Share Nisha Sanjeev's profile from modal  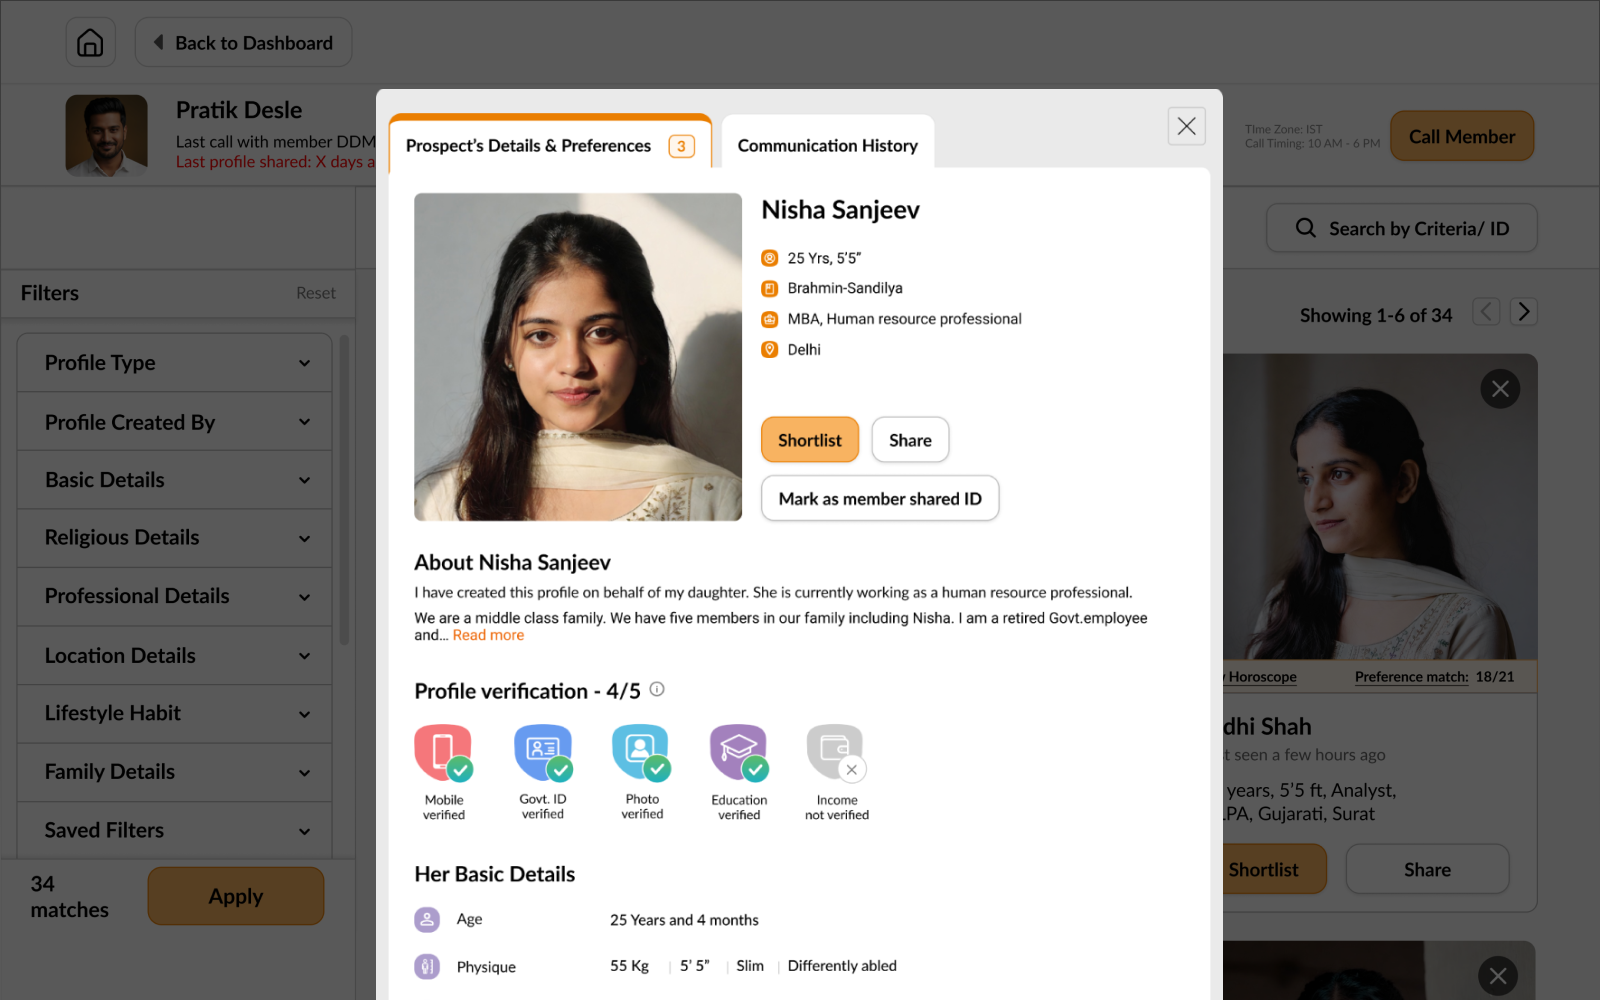click(x=910, y=440)
